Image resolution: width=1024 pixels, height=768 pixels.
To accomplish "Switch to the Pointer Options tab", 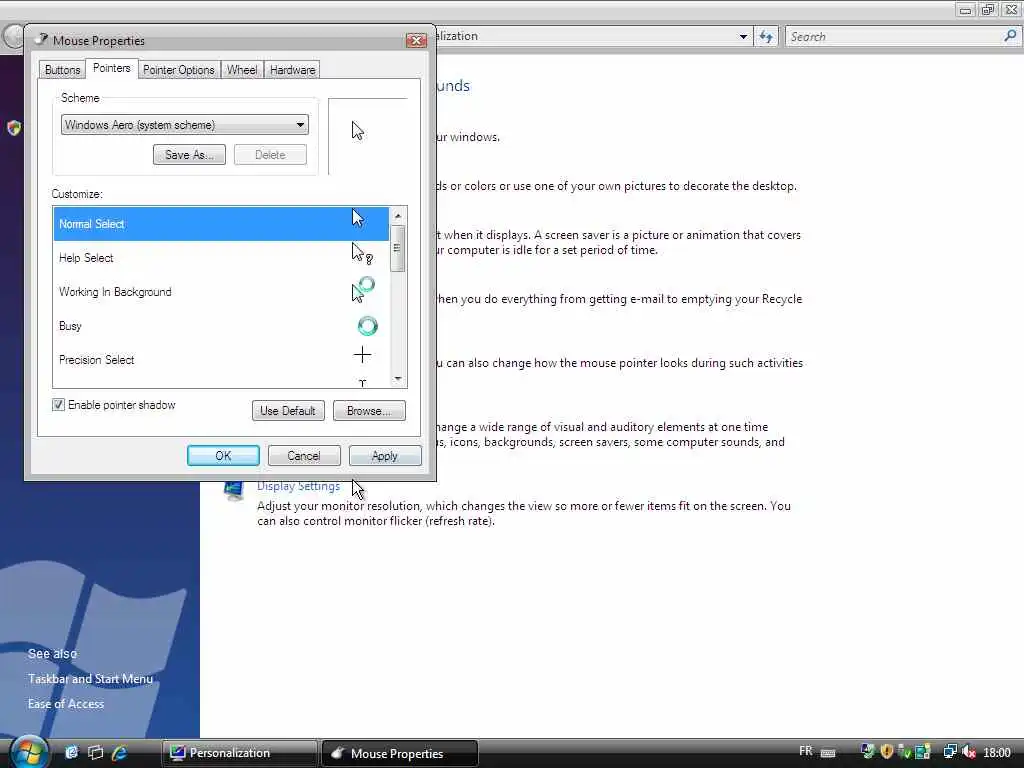I will pyautogui.click(x=179, y=70).
